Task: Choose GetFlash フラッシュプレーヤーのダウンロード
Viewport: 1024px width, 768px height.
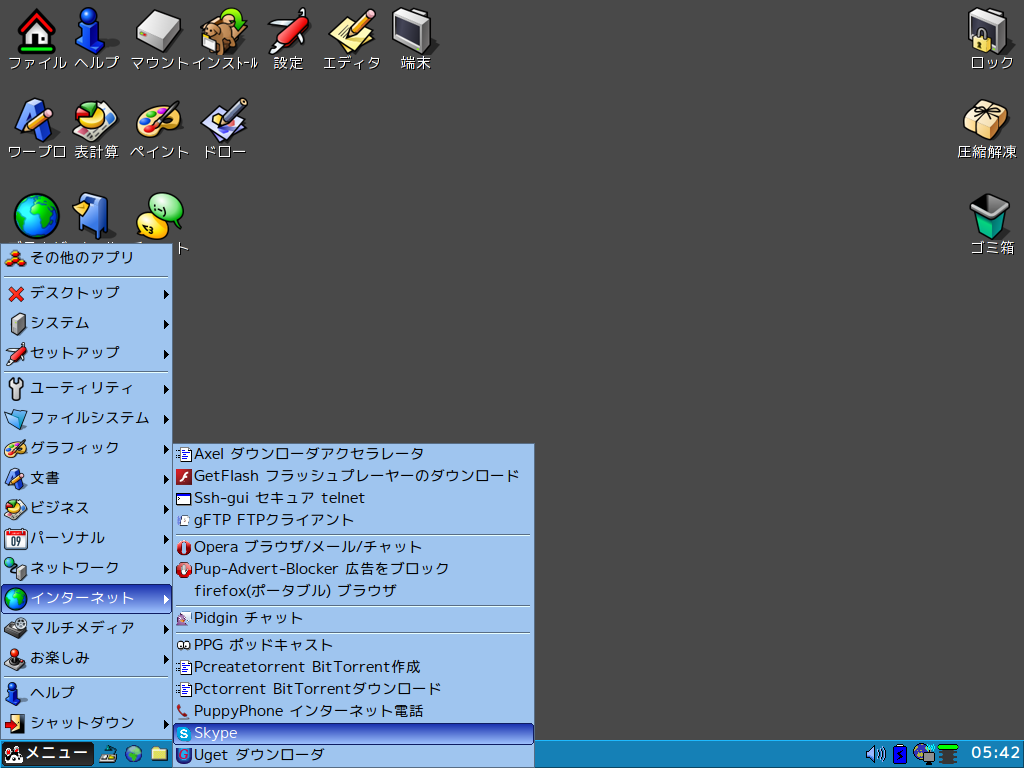Action: point(353,476)
